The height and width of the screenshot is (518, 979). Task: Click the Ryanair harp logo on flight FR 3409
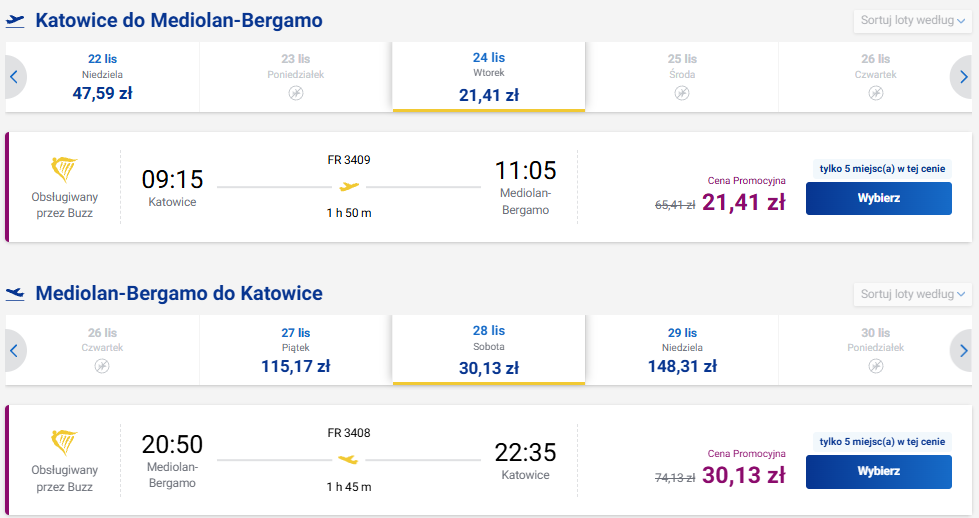click(x=64, y=170)
